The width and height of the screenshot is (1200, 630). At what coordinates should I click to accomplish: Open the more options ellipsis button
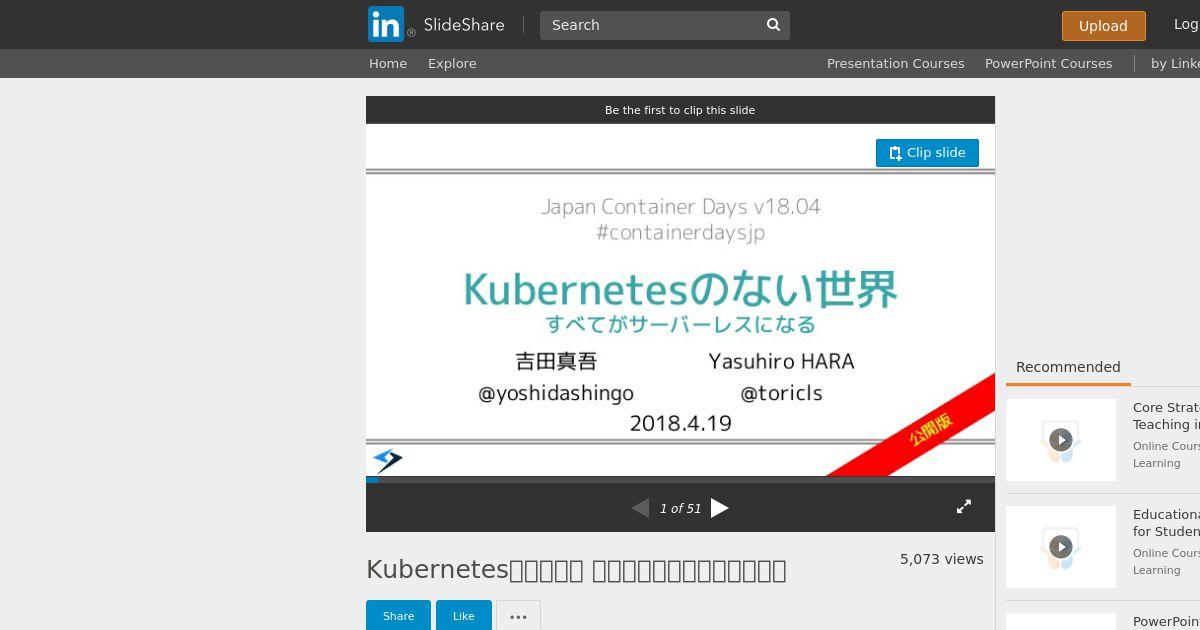pos(518,616)
